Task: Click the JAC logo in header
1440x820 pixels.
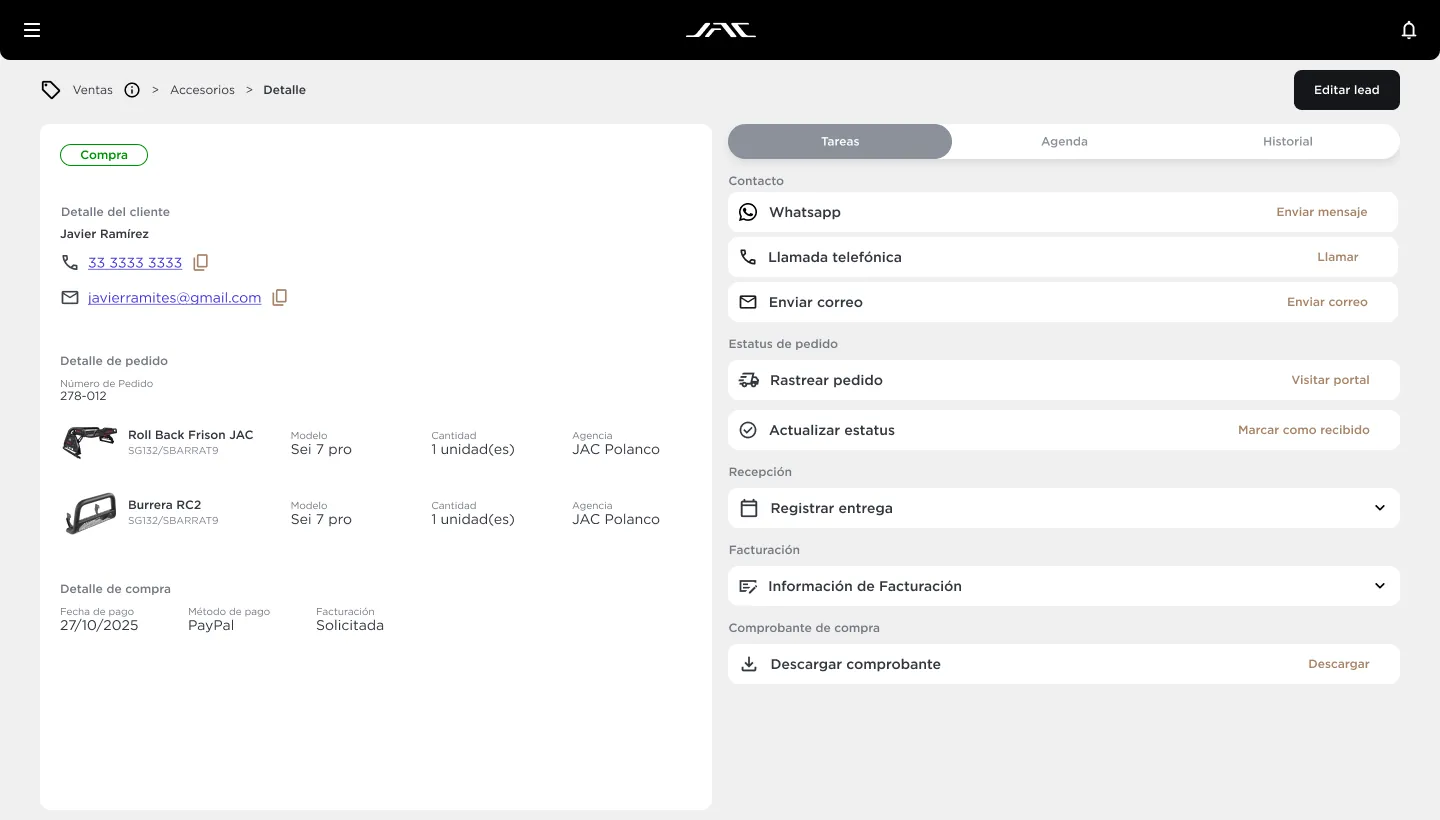Action: 720,30
